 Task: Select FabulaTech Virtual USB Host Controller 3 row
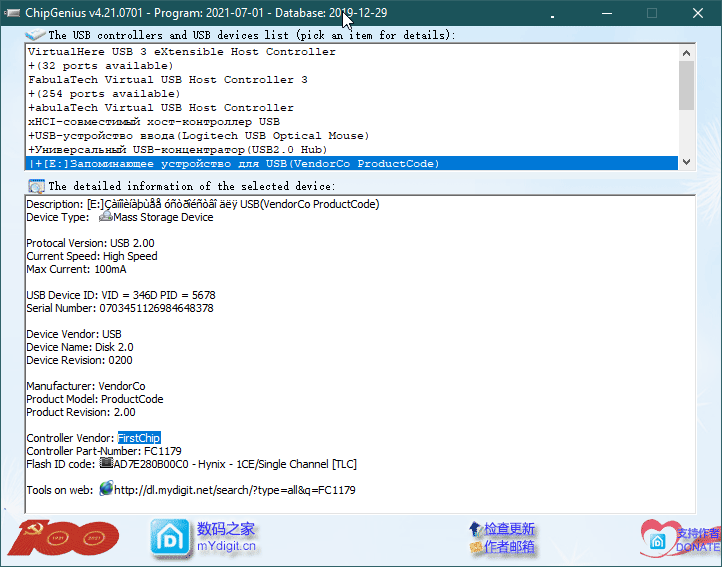point(352,80)
